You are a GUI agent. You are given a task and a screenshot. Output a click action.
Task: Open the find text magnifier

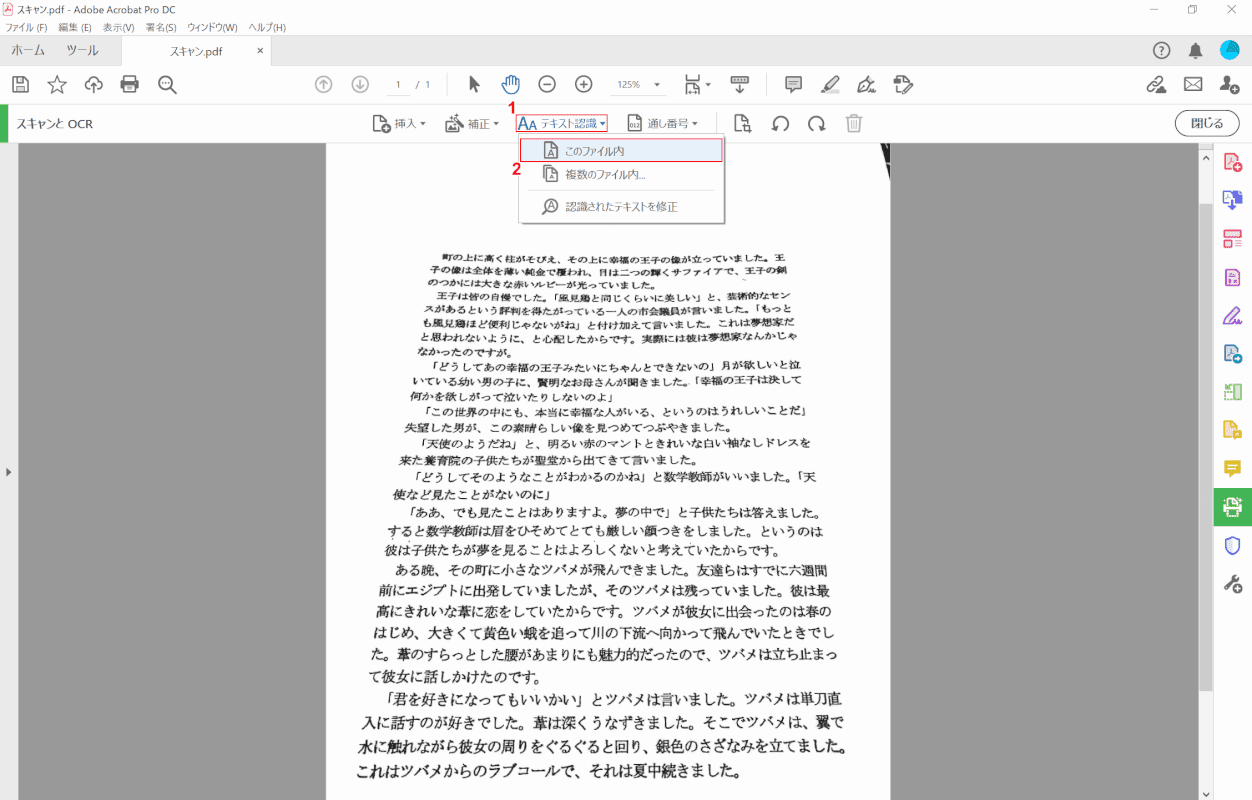coord(167,85)
